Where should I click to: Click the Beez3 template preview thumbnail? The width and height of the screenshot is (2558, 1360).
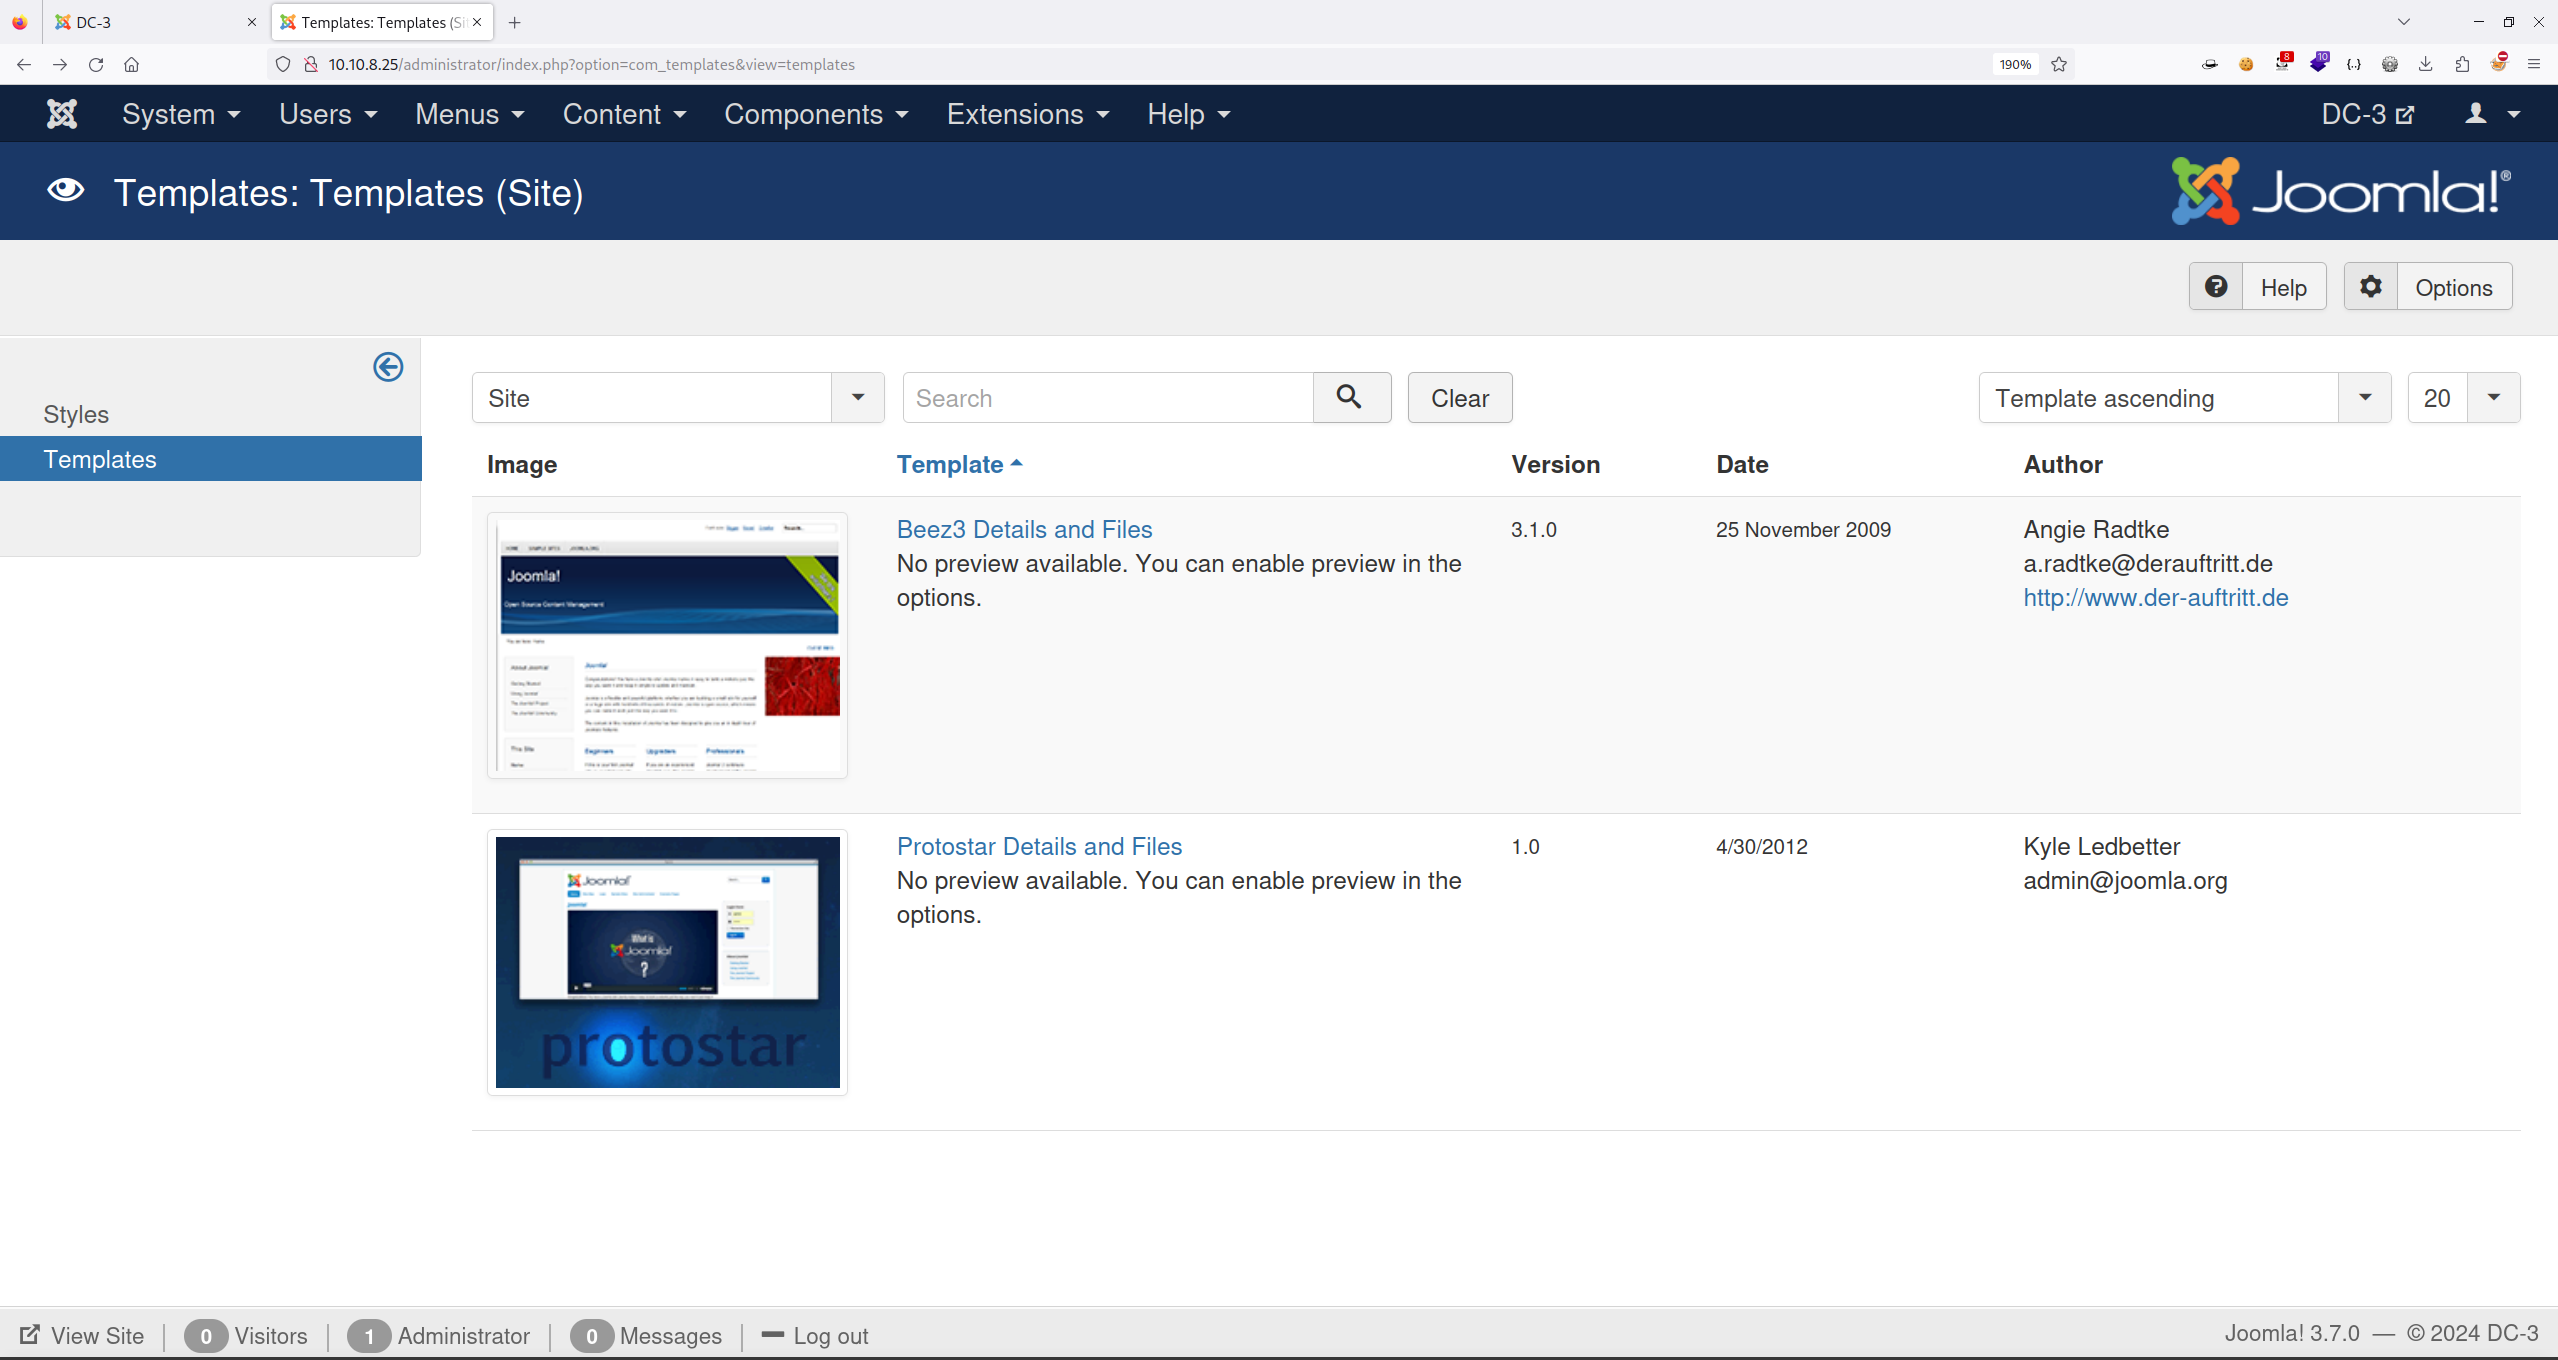tap(667, 645)
